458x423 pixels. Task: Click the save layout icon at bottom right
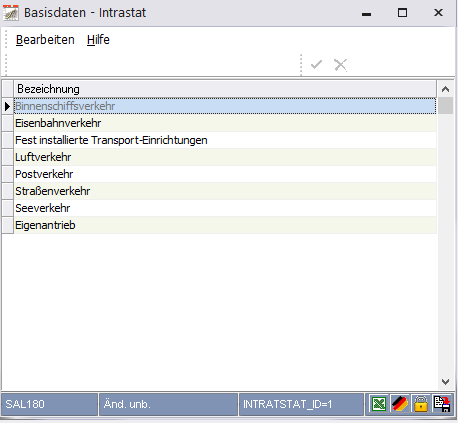(442, 404)
